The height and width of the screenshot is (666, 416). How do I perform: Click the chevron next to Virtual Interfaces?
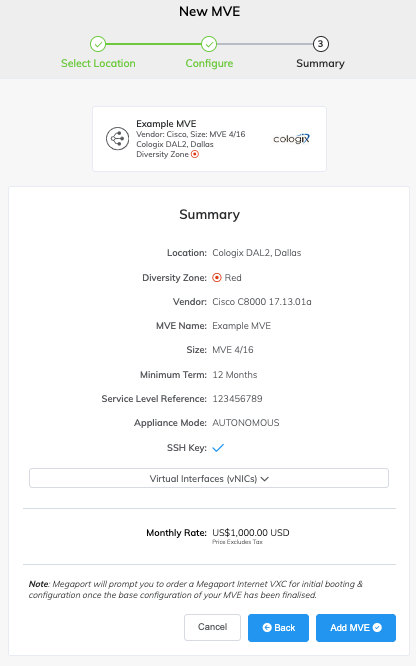point(265,479)
